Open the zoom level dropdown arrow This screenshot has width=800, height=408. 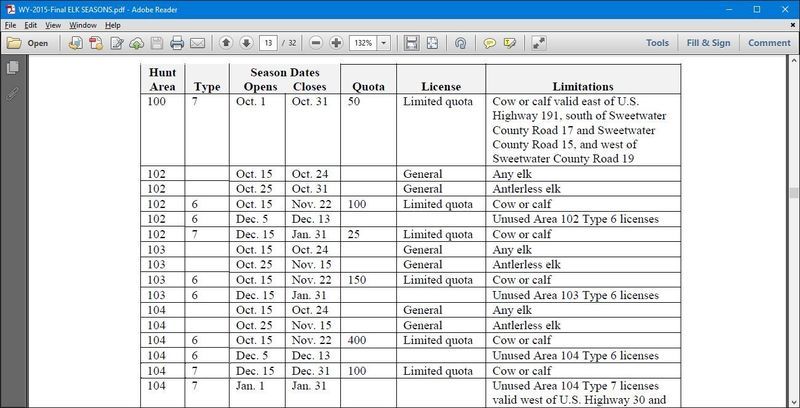click(384, 43)
